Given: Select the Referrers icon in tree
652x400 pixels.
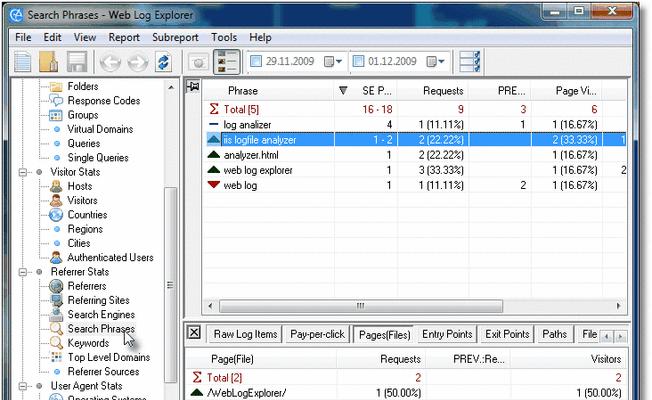Looking at the screenshot, I should point(56,286).
